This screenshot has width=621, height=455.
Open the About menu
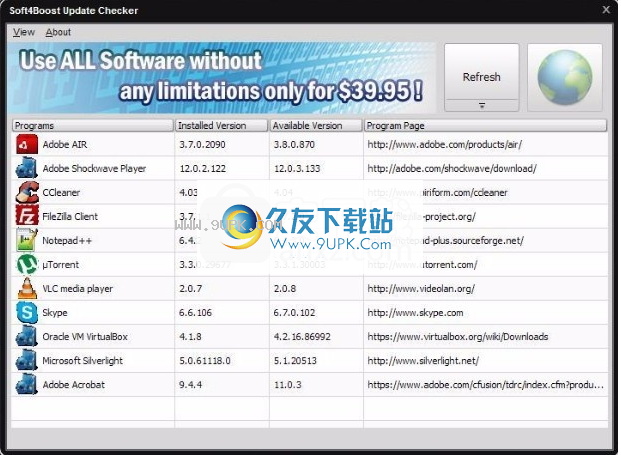pyautogui.click(x=58, y=32)
